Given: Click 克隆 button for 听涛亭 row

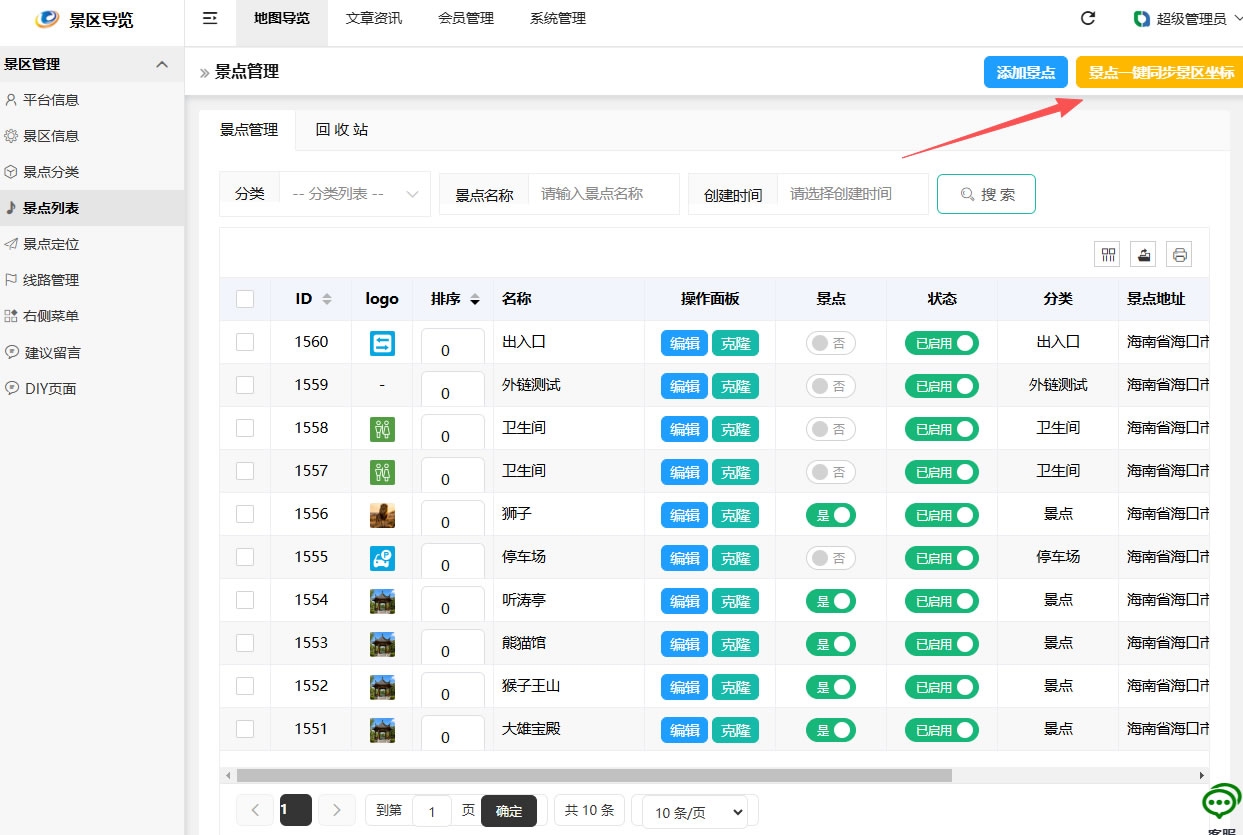Looking at the screenshot, I should click(735, 601).
